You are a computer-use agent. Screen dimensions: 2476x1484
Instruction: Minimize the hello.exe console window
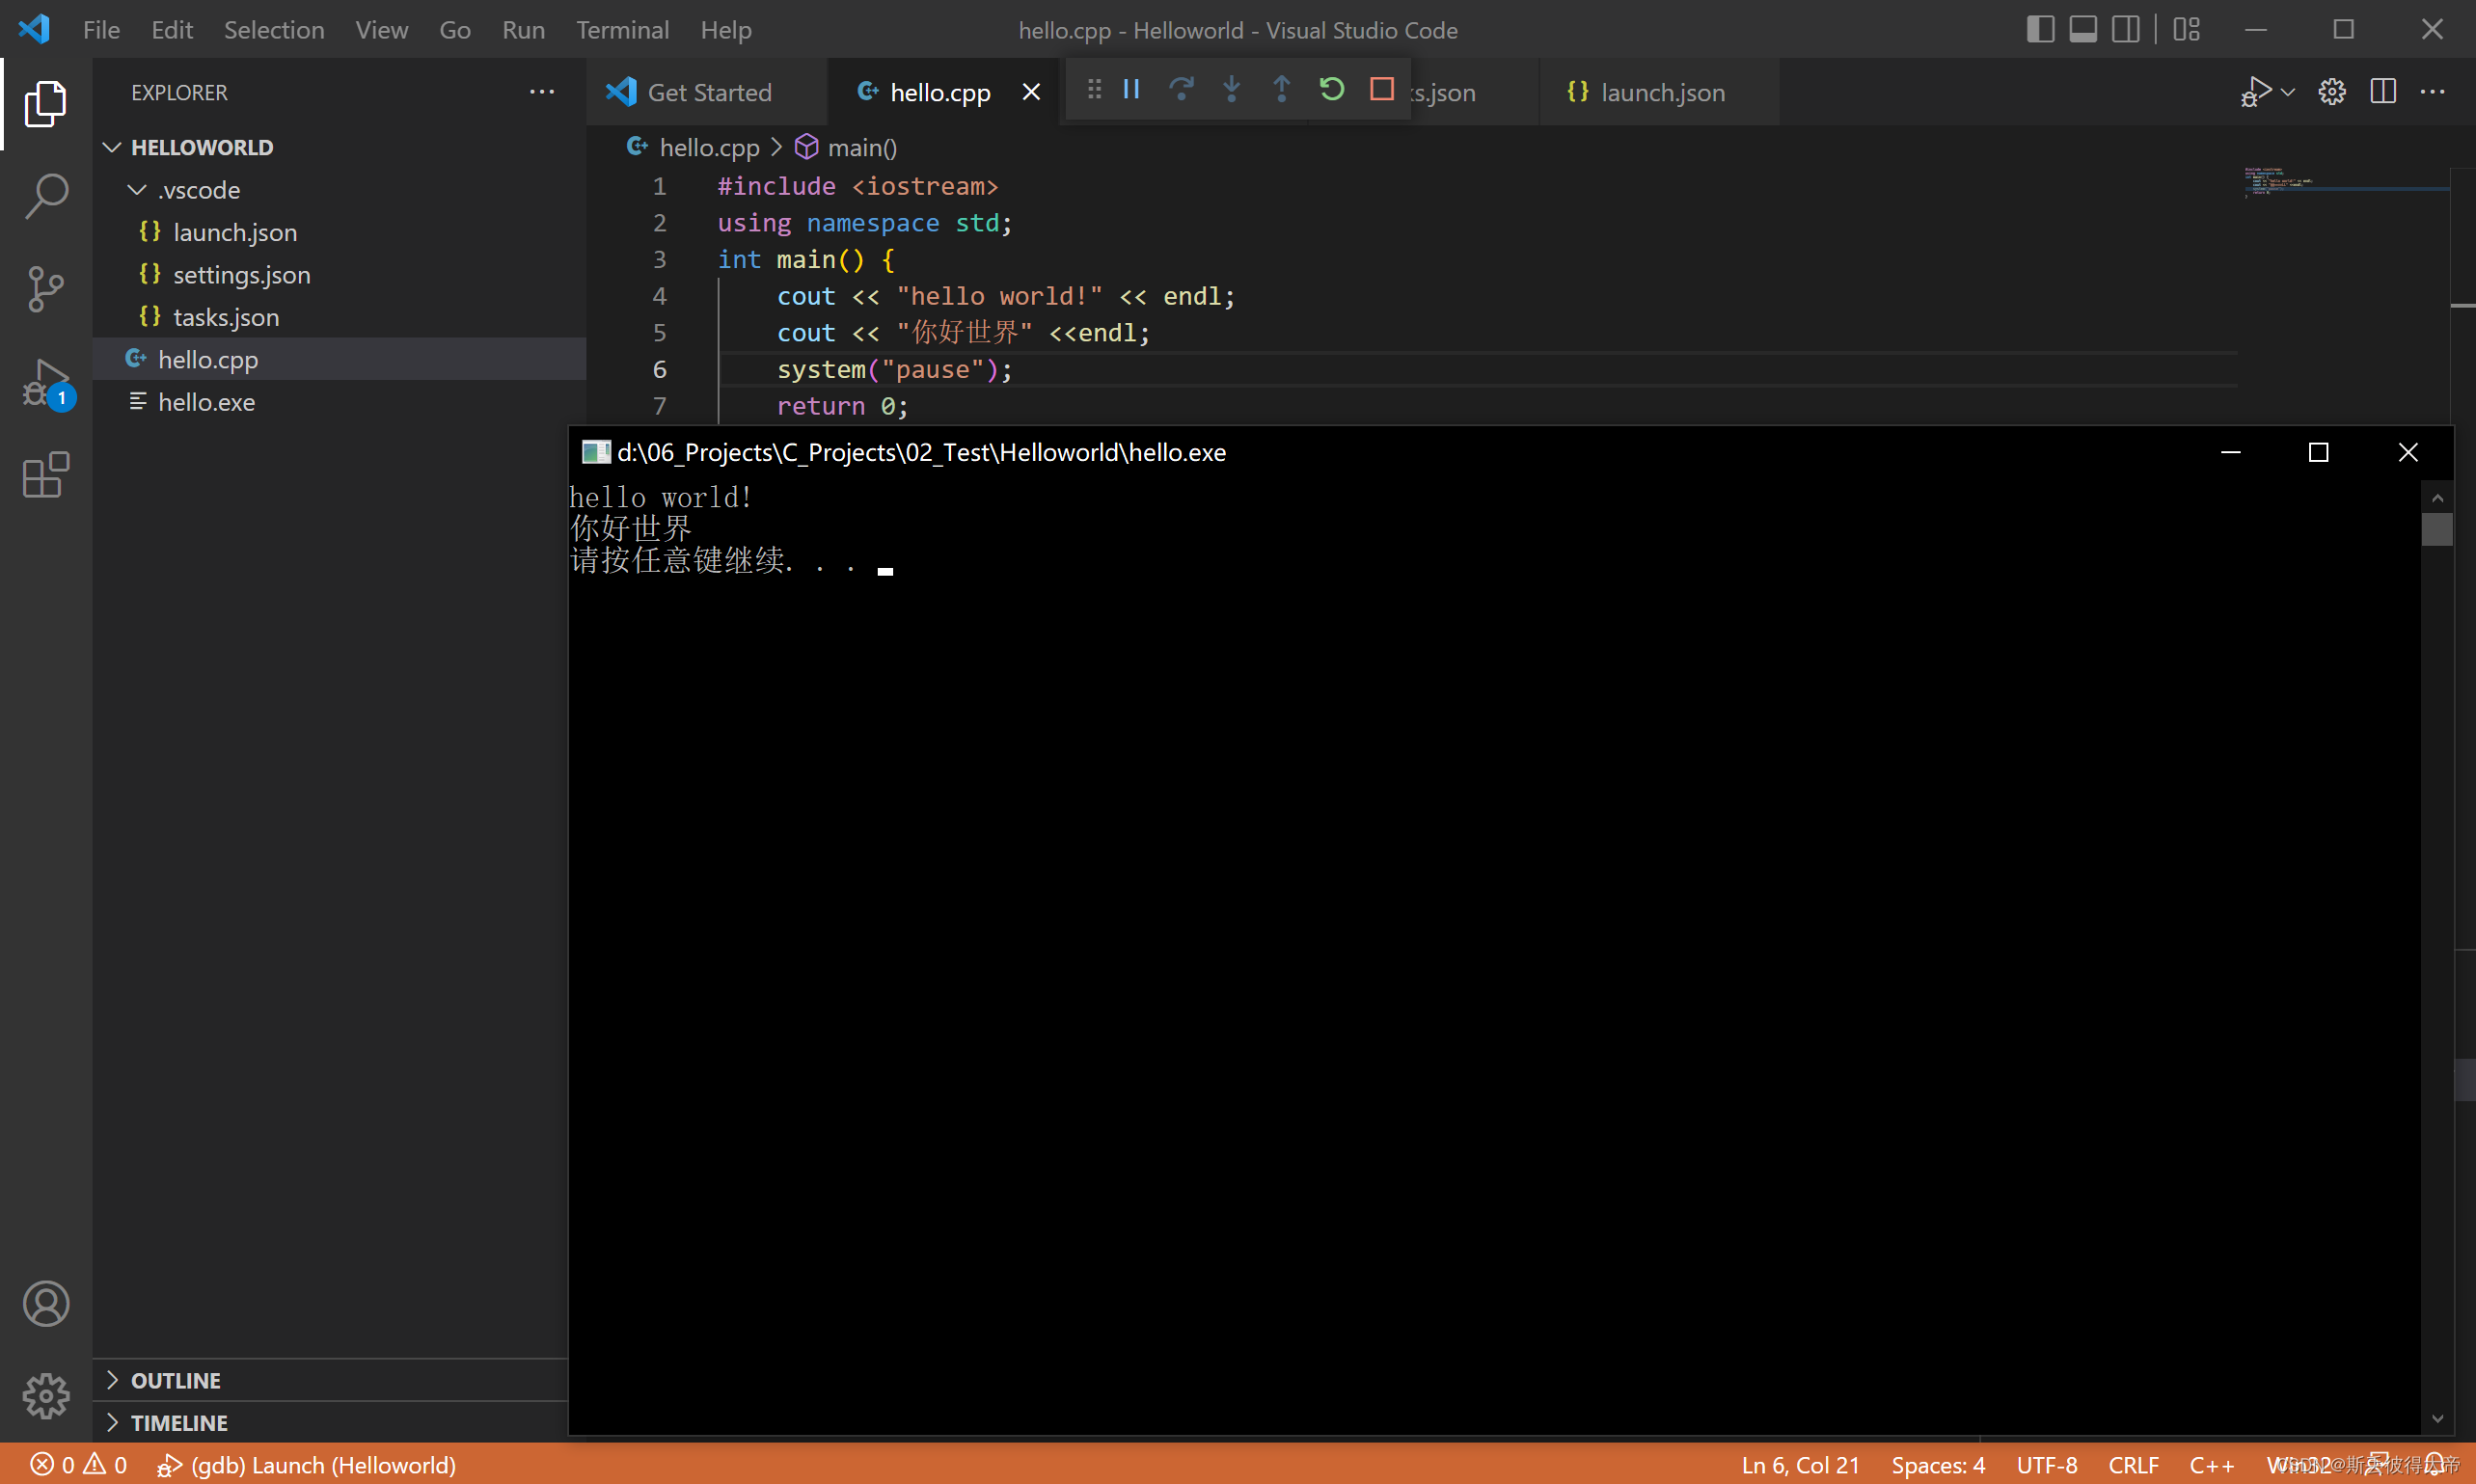click(2230, 452)
